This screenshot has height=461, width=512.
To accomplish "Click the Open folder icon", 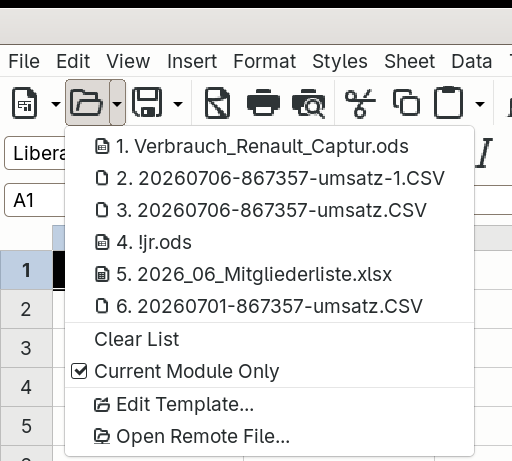I will point(86,103).
